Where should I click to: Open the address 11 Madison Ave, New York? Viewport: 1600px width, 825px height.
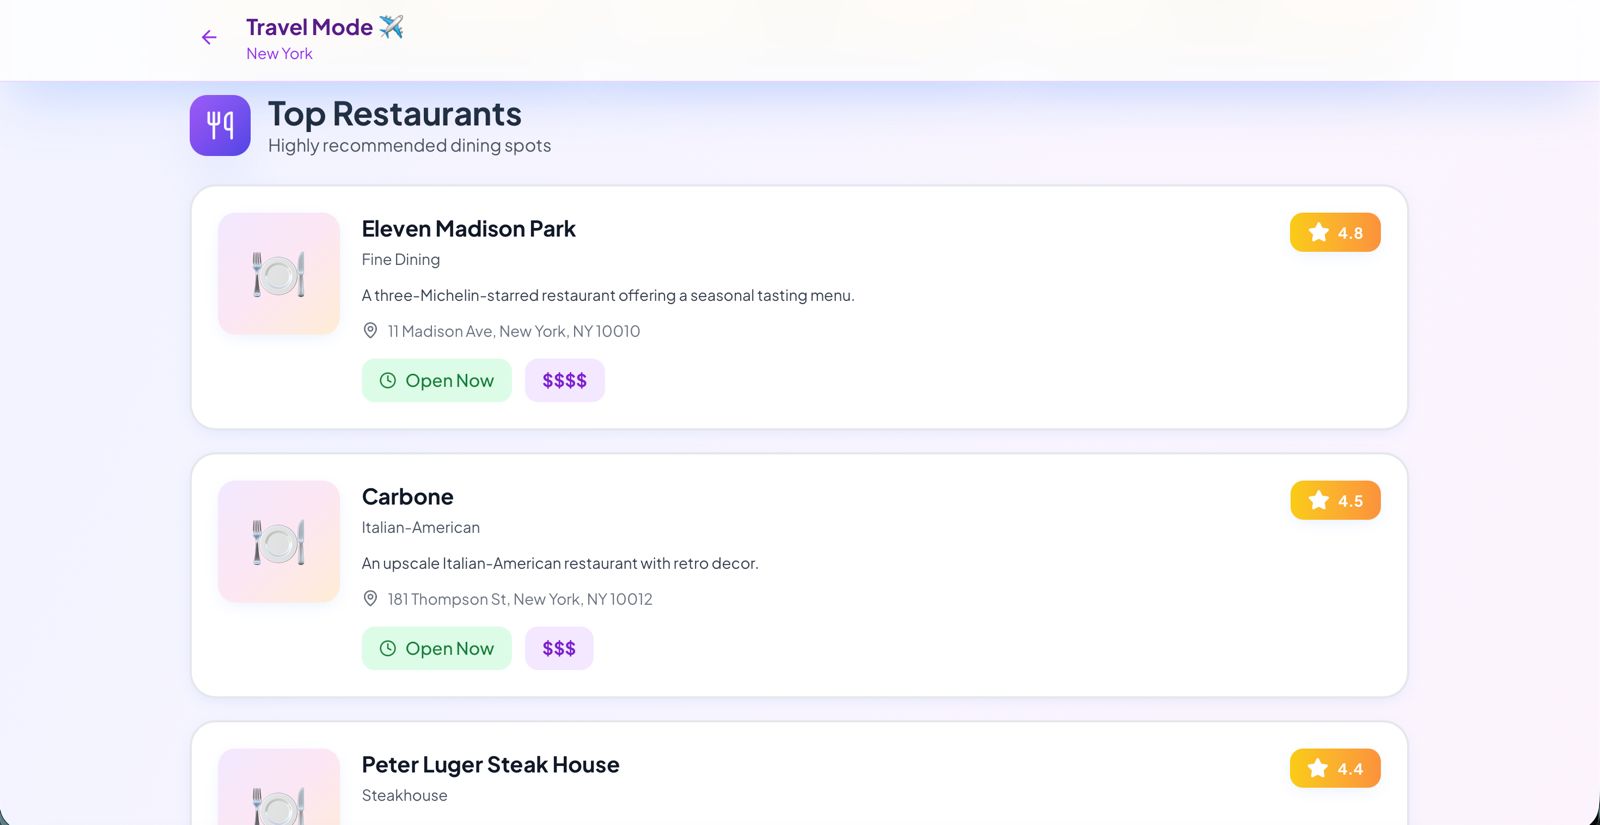click(x=514, y=331)
